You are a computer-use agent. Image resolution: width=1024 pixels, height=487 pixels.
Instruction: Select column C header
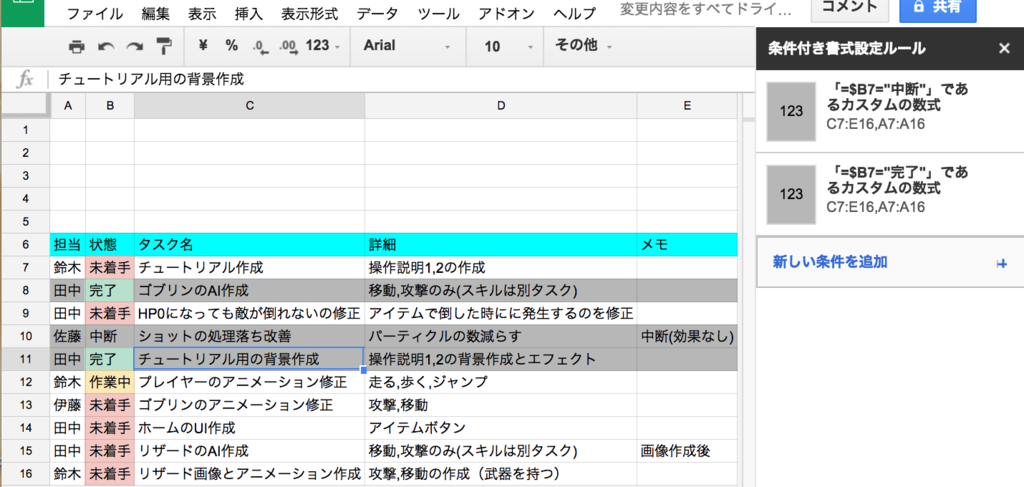click(249, 106)
